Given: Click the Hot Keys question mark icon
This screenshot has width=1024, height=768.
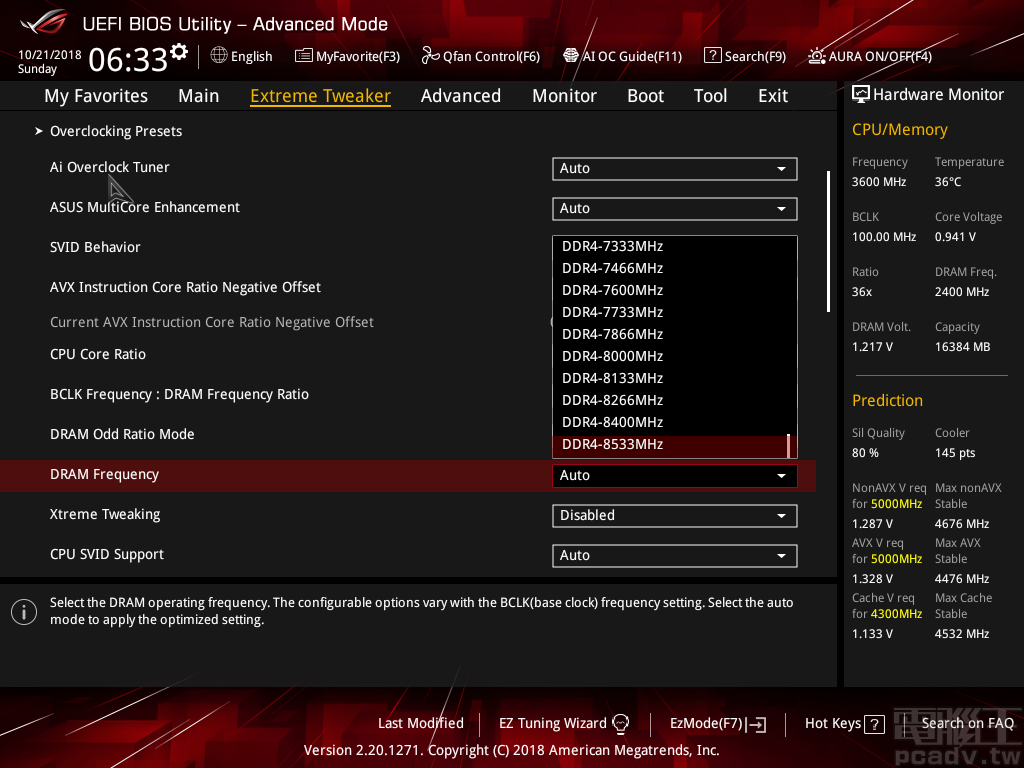Looking at the screenshot, I should 874,724.
